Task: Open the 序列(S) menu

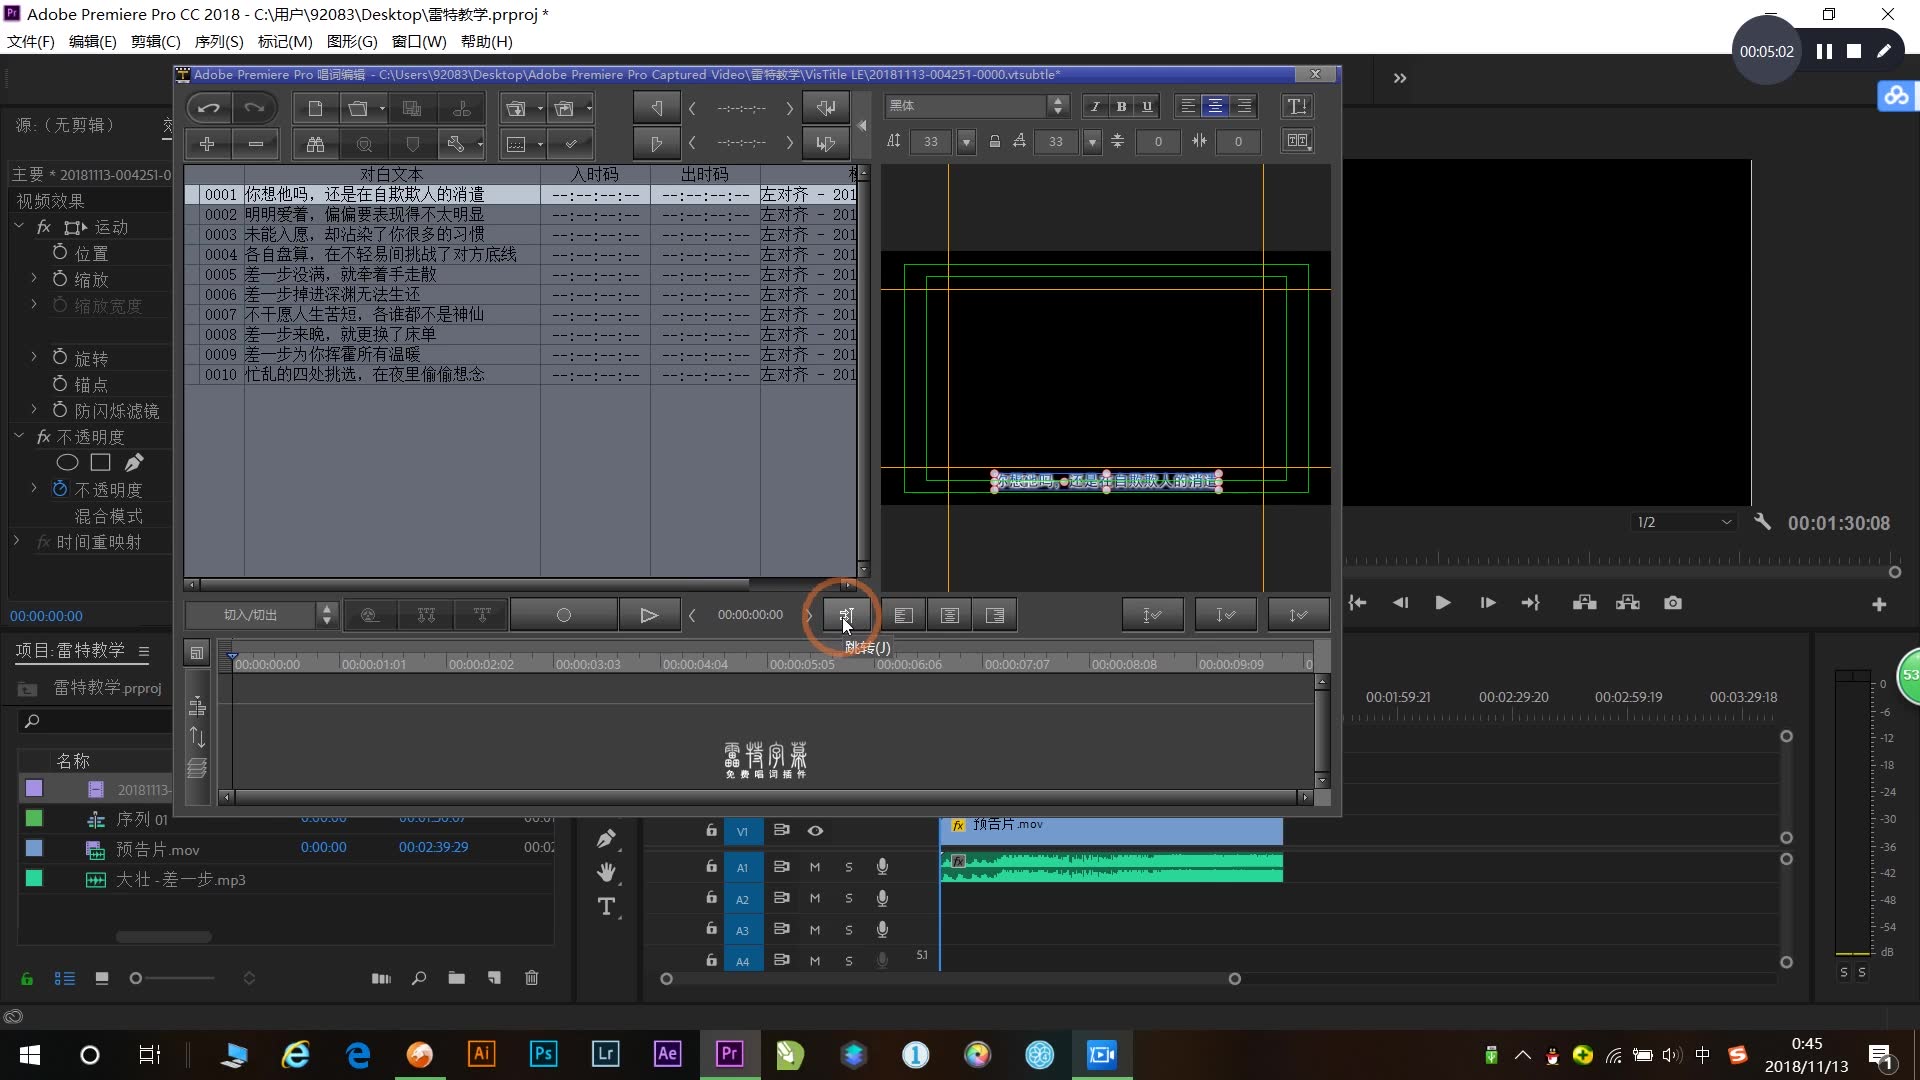Action: pyautogui.click(x=218, y=41)
